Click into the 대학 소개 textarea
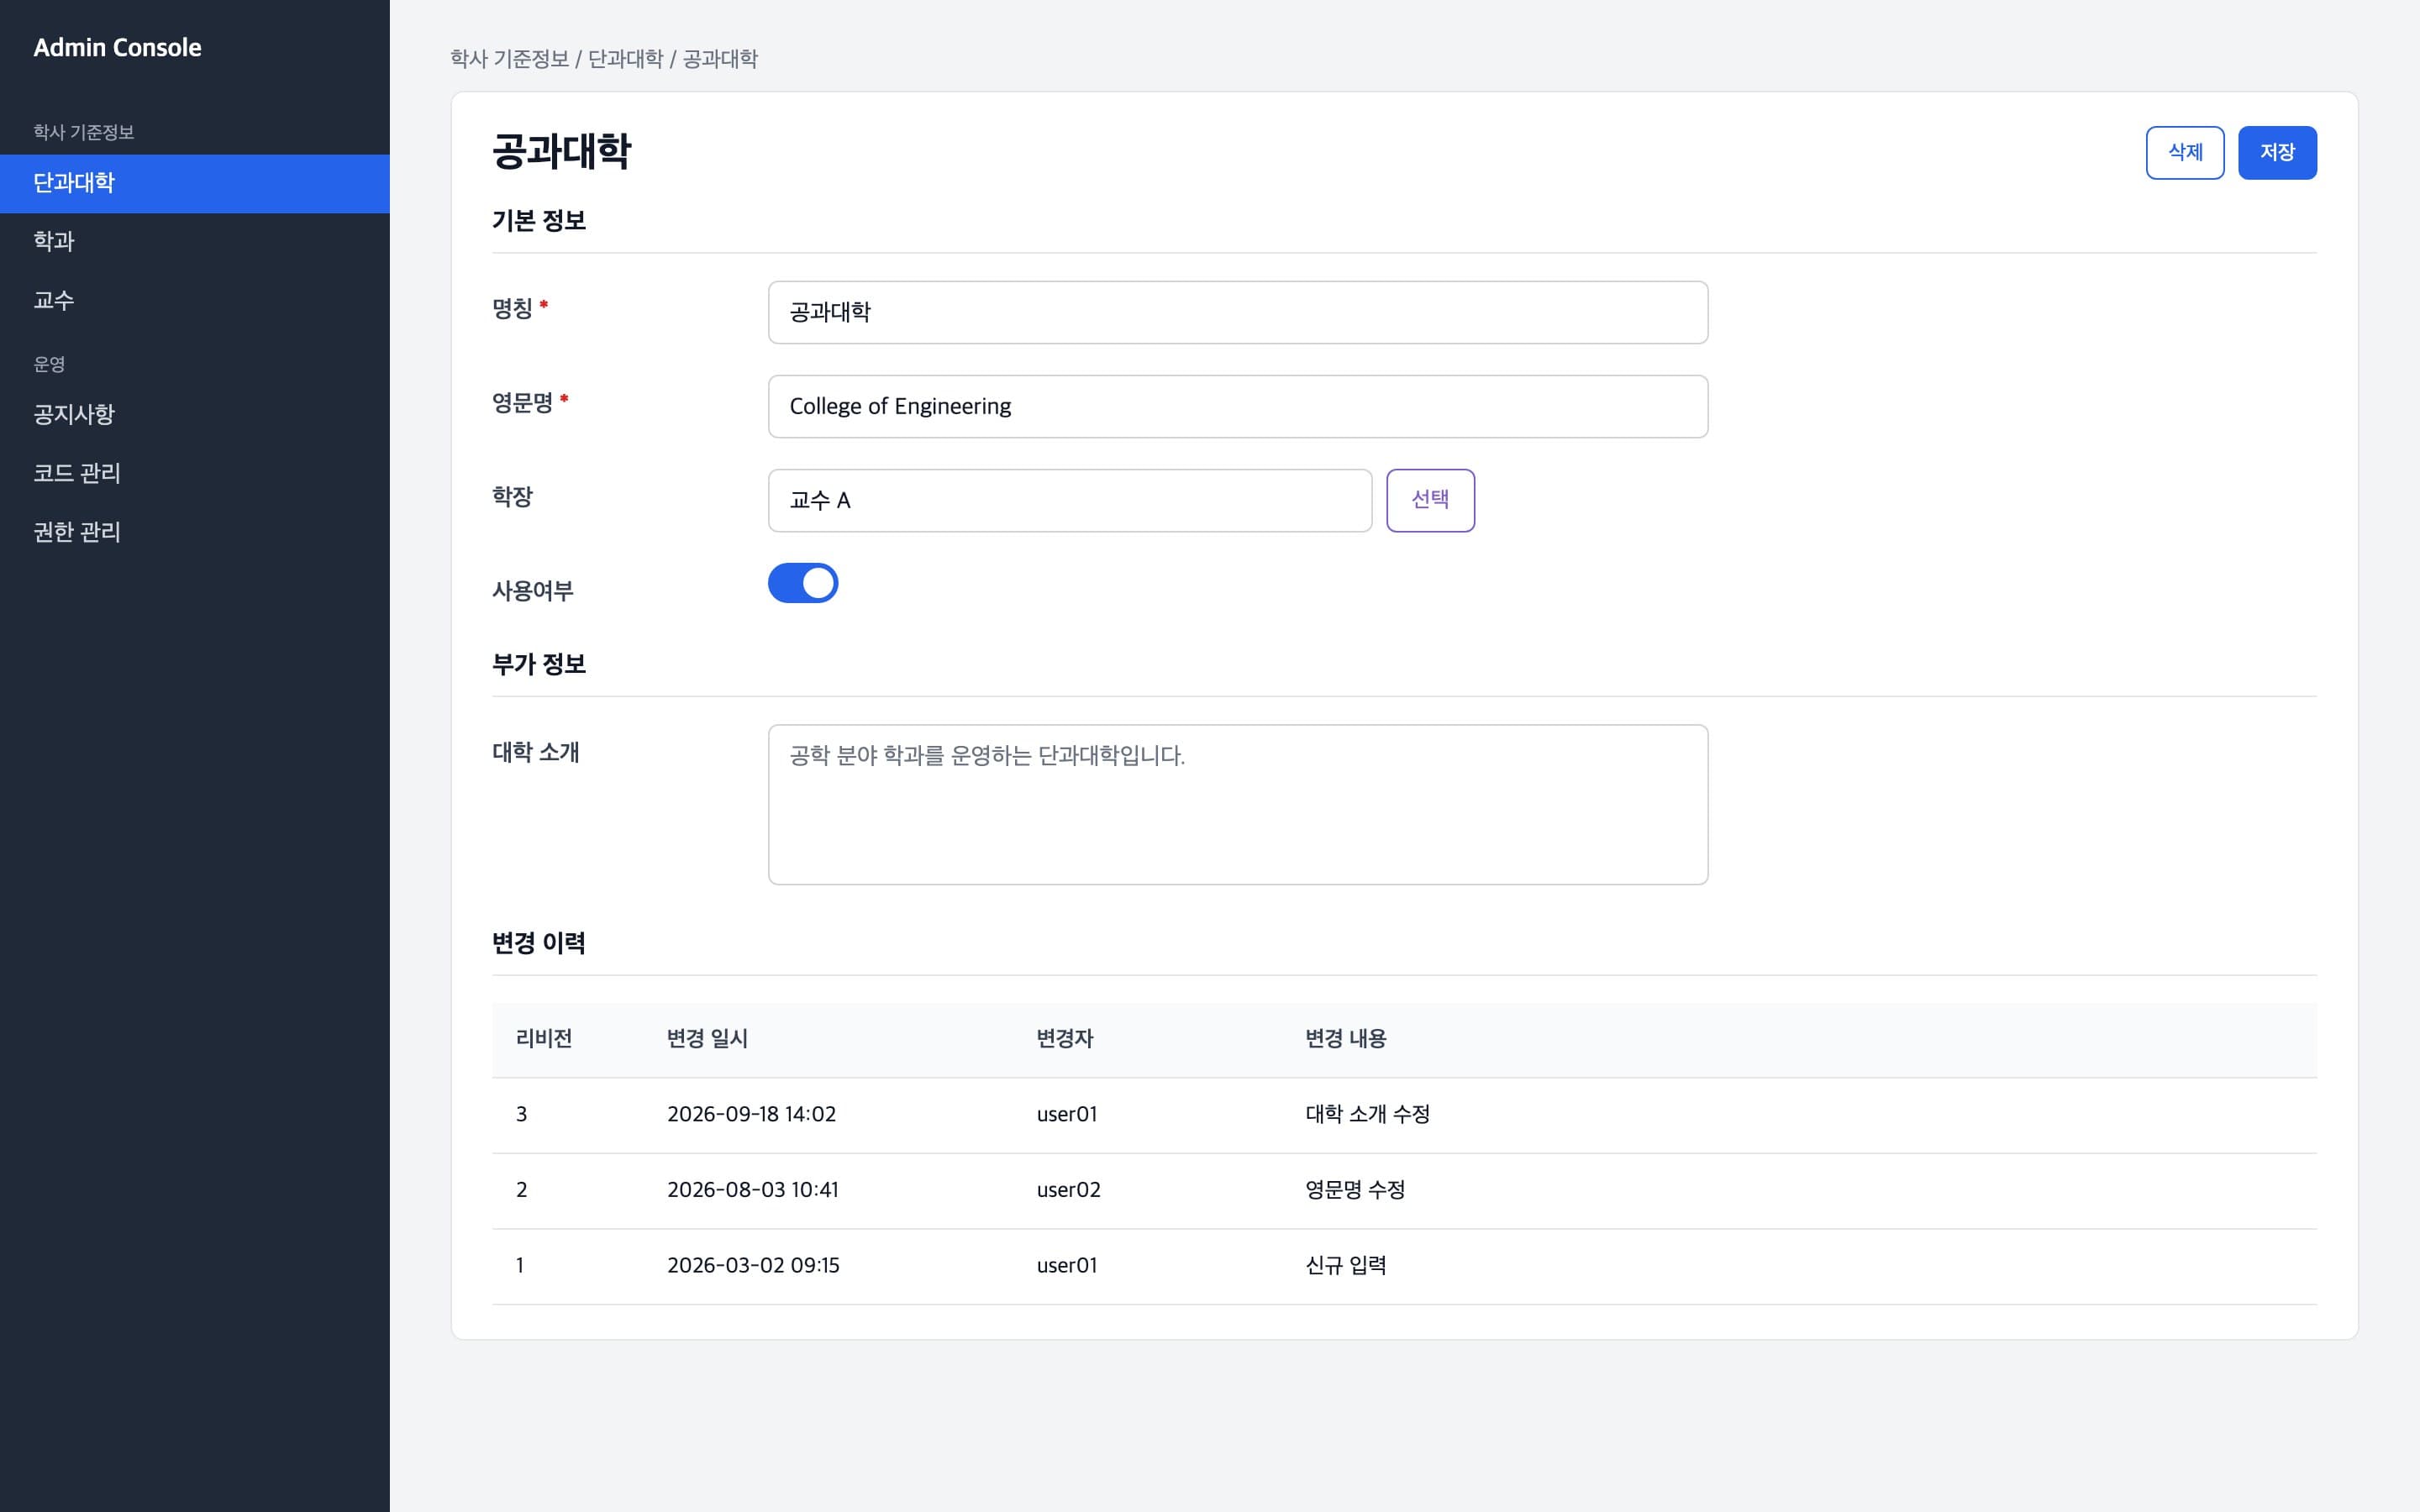This screenshot has height=1512, width=2420. point(1238,804)
